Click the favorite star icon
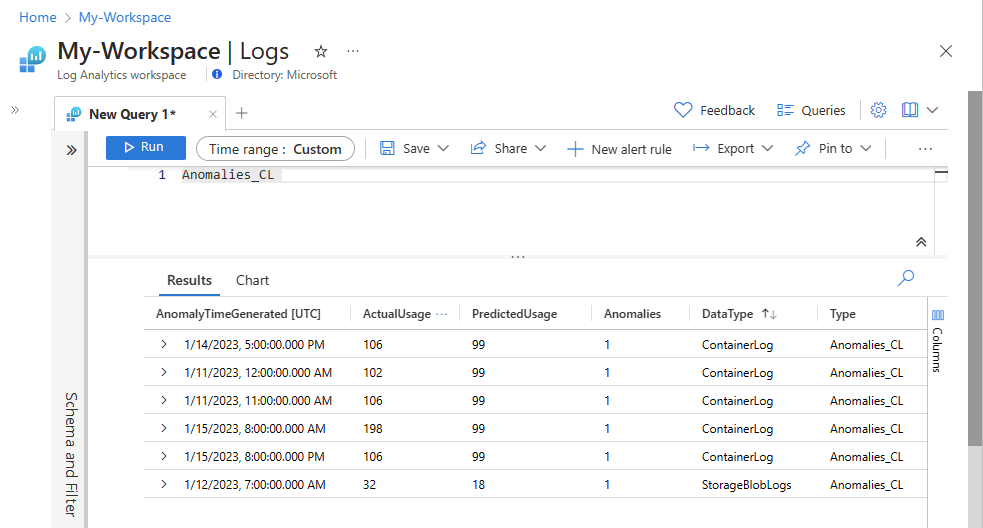 (x=320, y=51)
